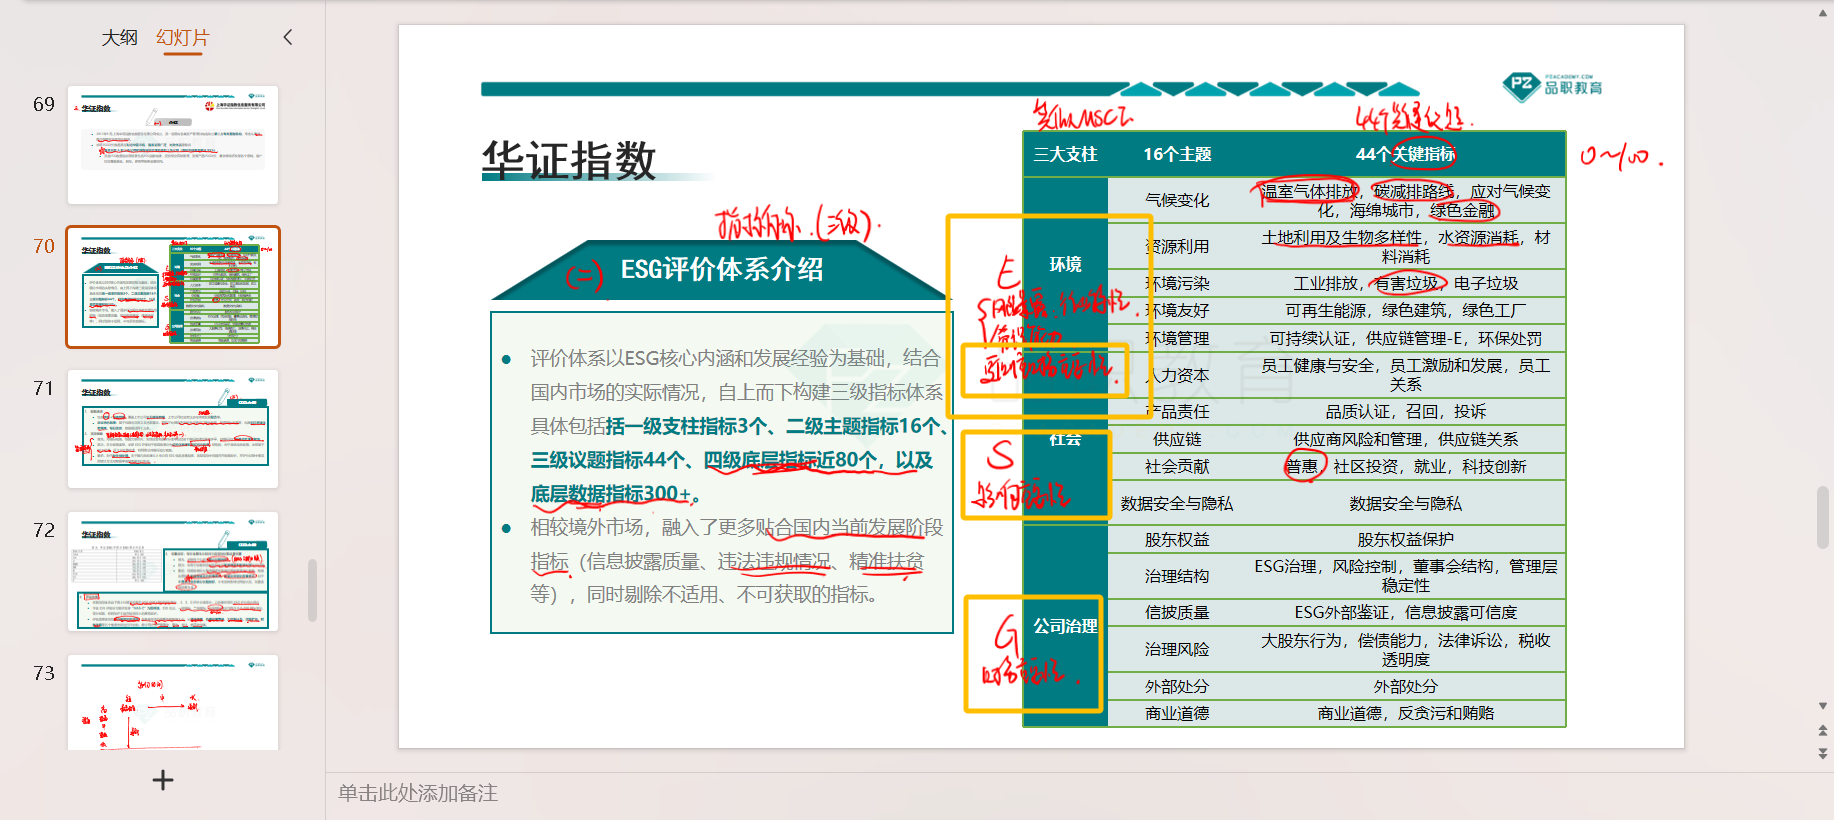
Task: Open slide 72 thumbnail
Action: click(x=173, y=571)
